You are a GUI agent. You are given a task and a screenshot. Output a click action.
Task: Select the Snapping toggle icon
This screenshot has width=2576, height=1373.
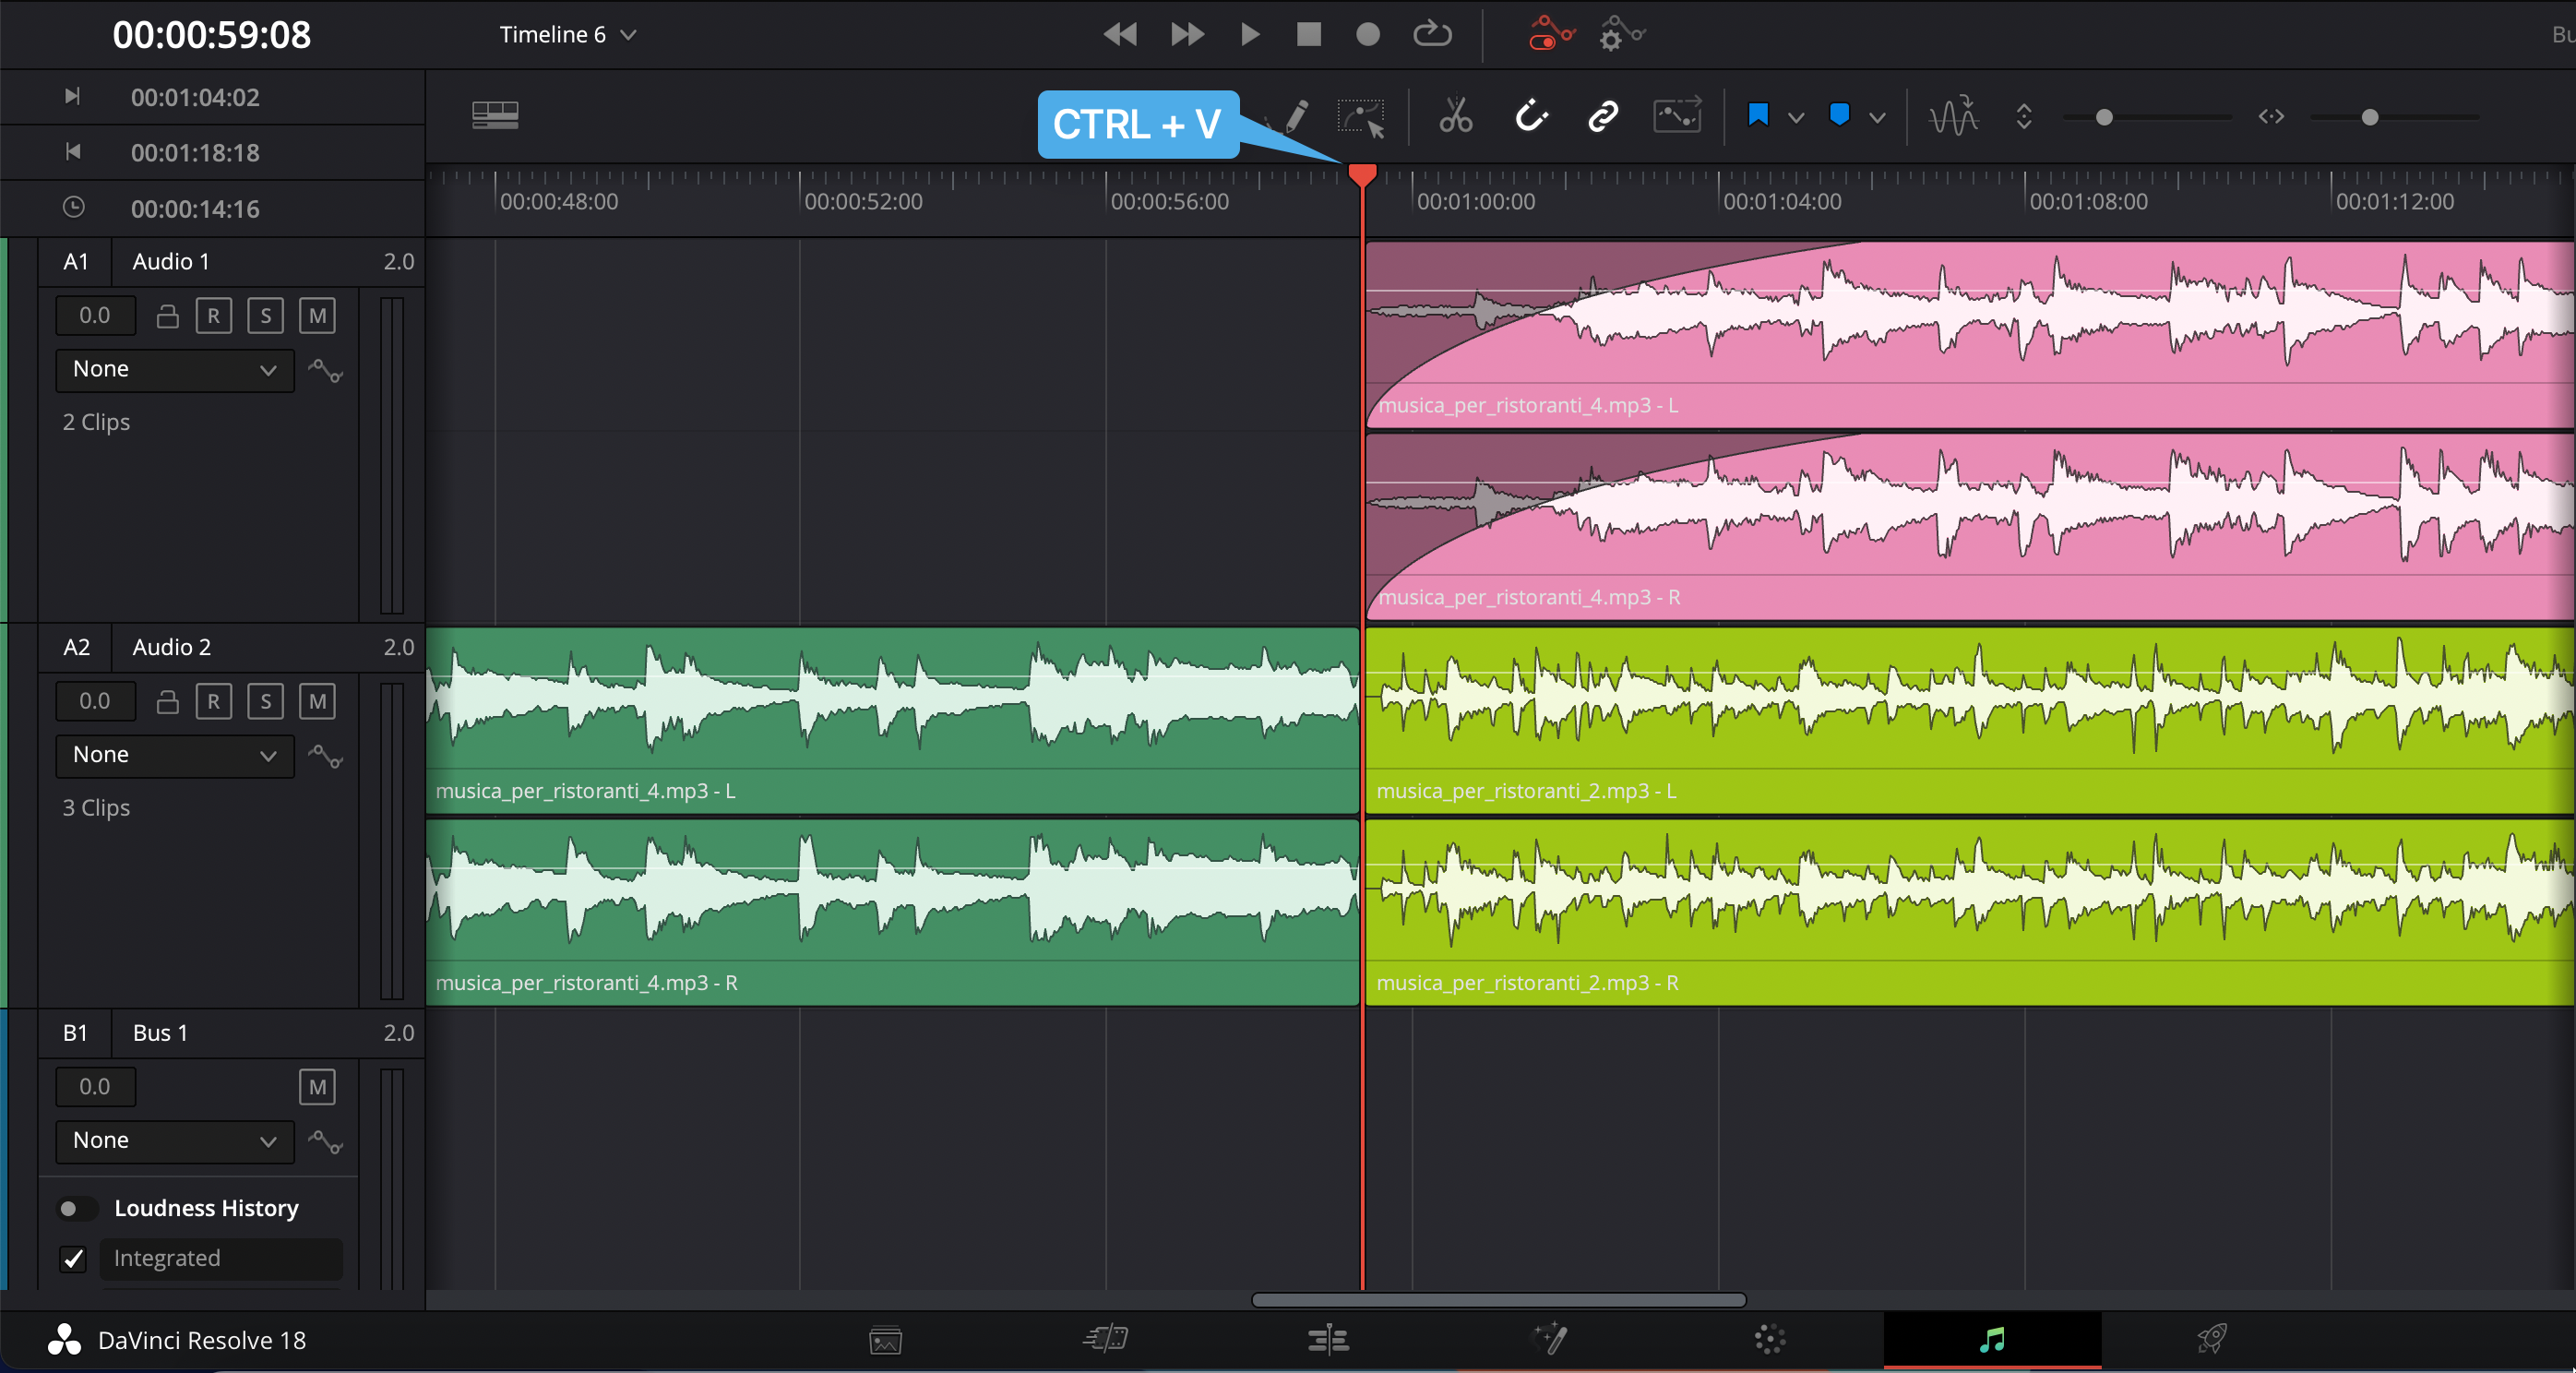(x=1528, y=116)
